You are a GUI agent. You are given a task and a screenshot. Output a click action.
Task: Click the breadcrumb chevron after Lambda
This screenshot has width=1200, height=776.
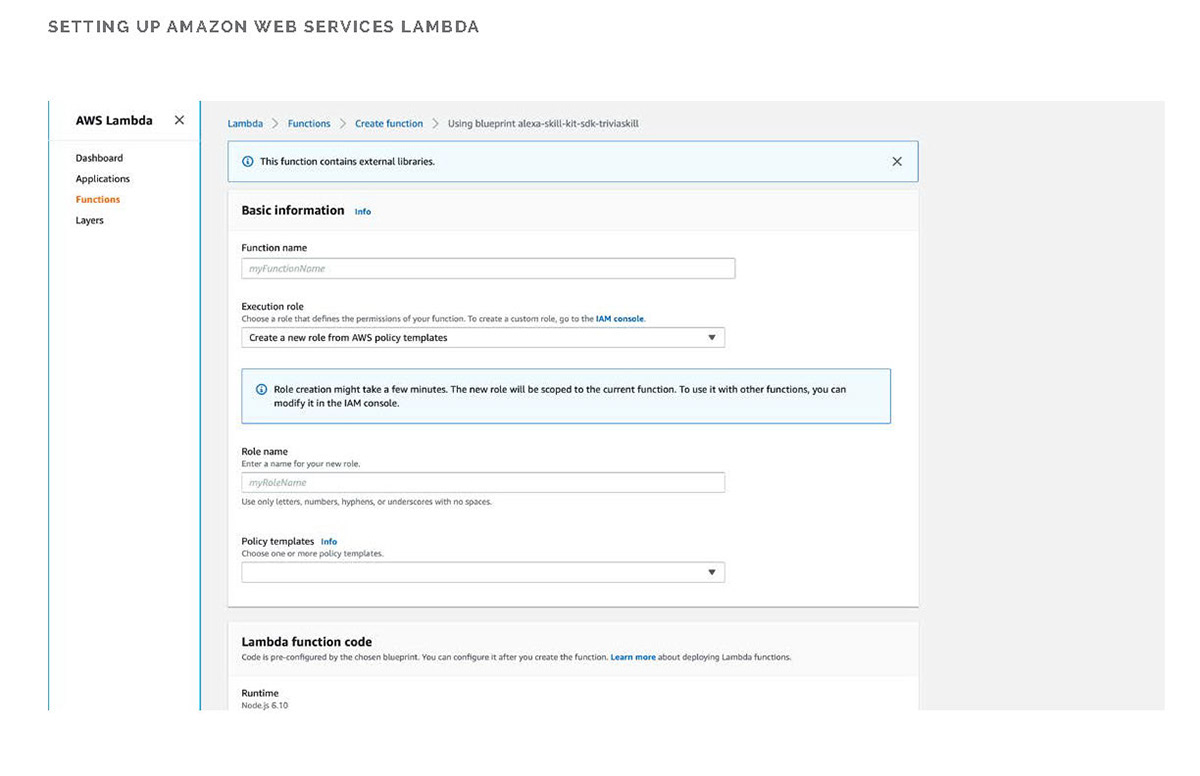click(x=275, y=124)
